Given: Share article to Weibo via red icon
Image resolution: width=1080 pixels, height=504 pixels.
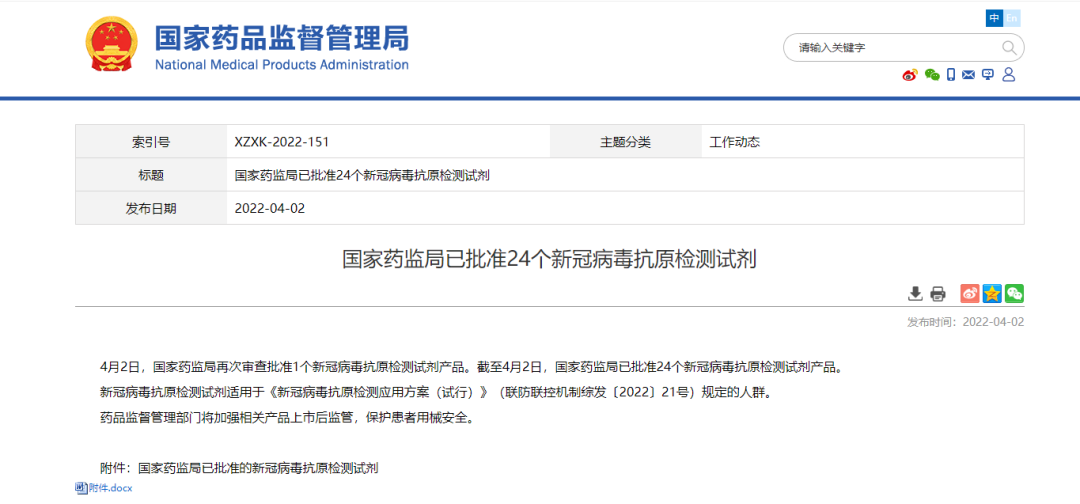Looking at the screenshot, I should point(970,293).
